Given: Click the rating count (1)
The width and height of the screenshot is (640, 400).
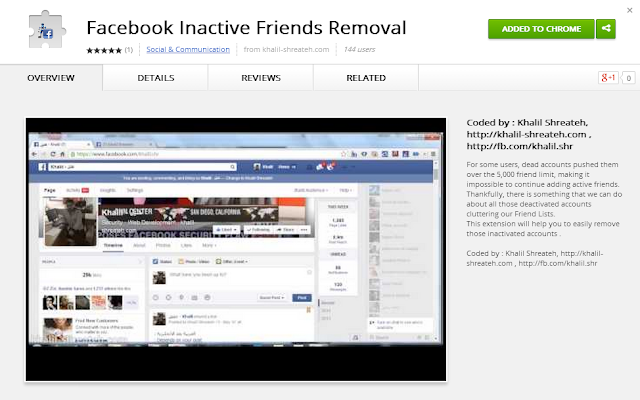Looking at the screenshot, I should 129,50.
